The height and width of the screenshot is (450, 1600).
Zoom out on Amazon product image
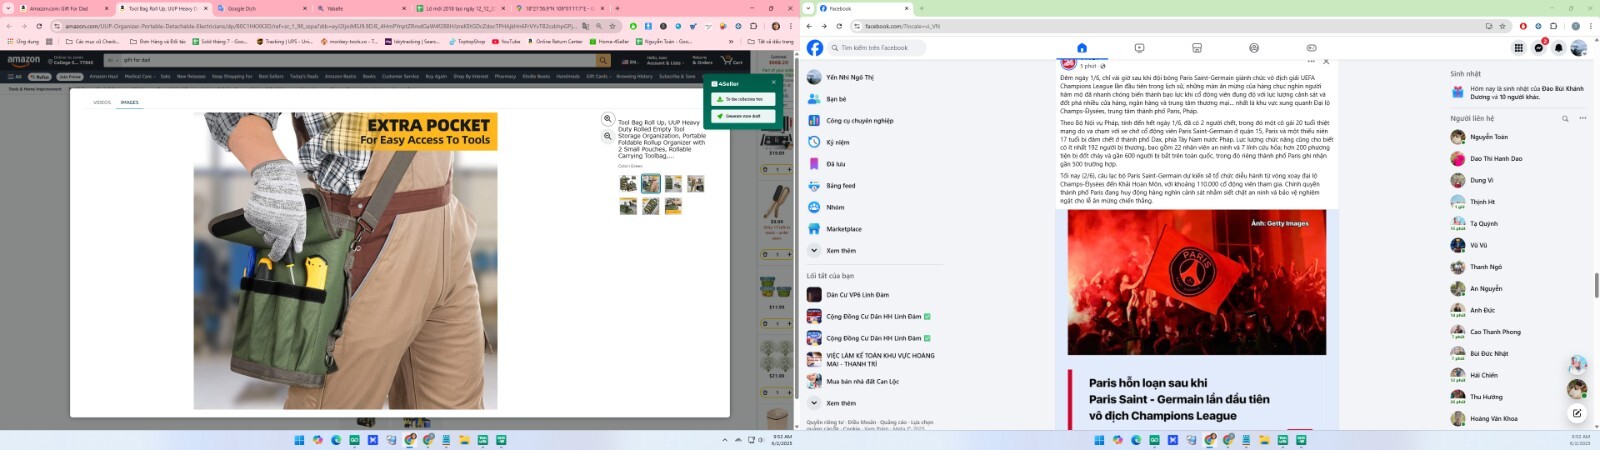click(607, 136)
